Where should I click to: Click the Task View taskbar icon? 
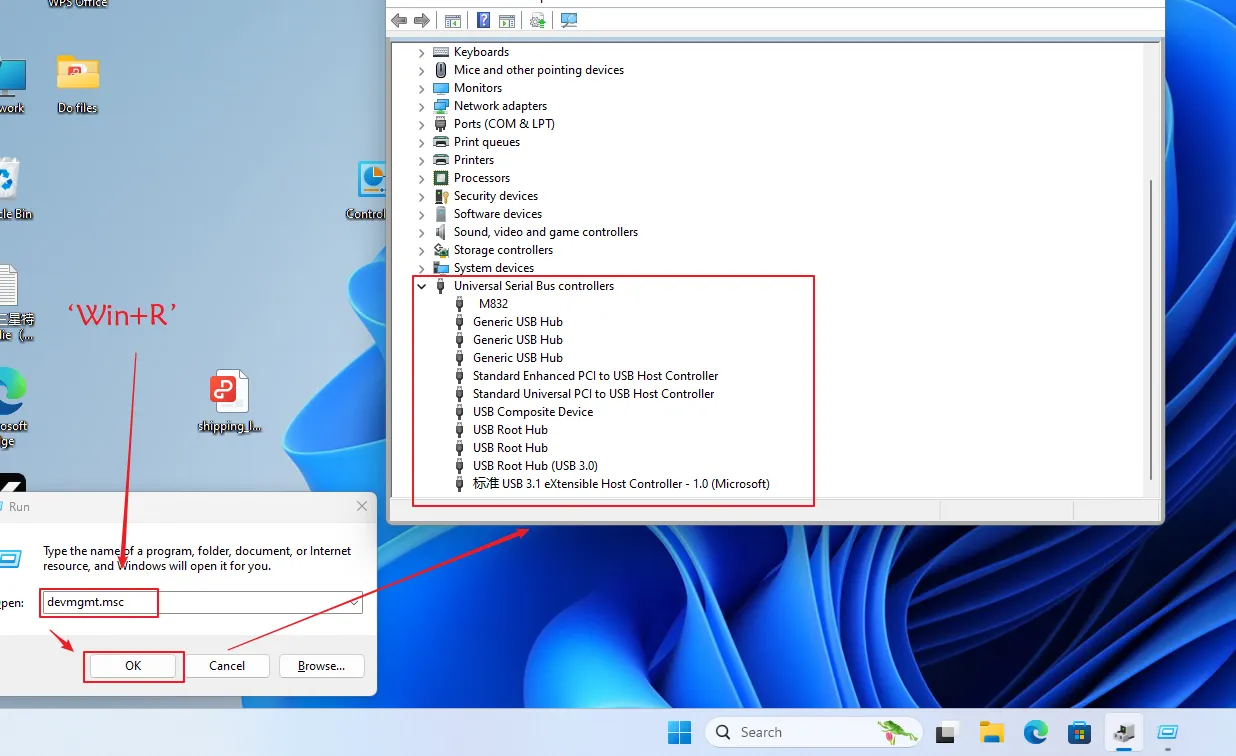pyautogui.click(x=946, y=733)
